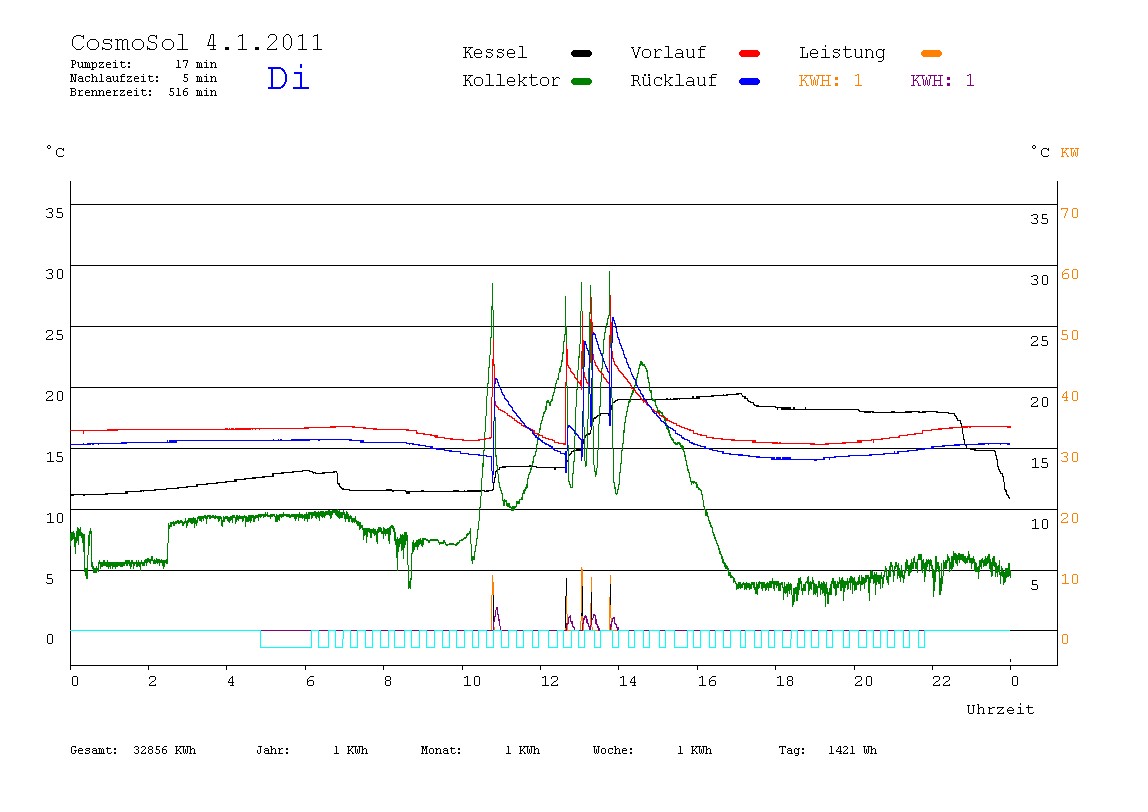Click hour "14" on the time axis
The width and height of the screenshot is (1148, 812).
(x=628, y=682)
